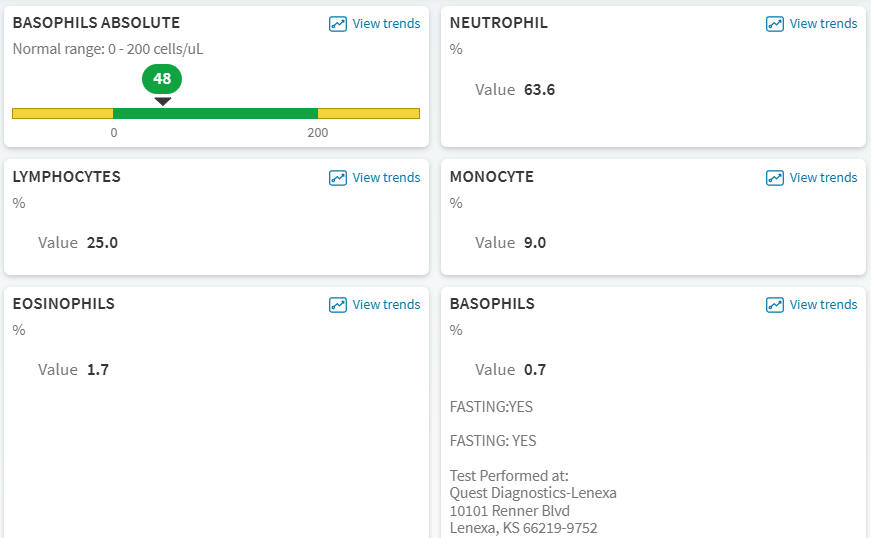Open View trends link for Neutrophil
The height and width of the screenshot is (538, 871).
point(823,24)
